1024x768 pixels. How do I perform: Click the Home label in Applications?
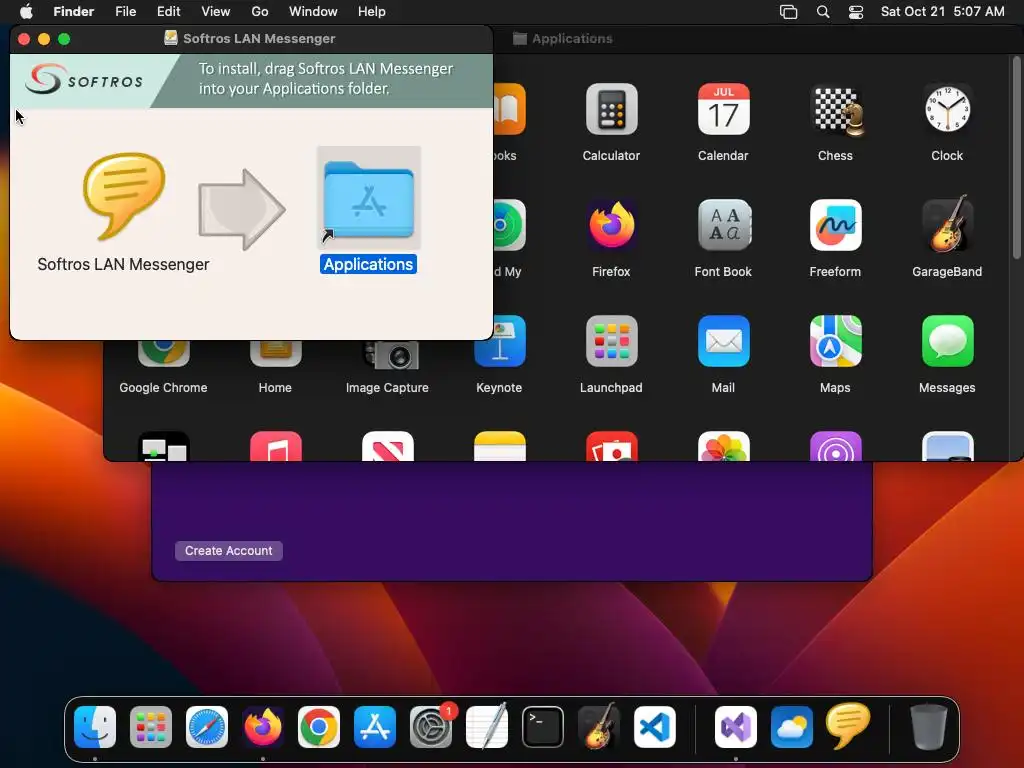coord(275,387)
